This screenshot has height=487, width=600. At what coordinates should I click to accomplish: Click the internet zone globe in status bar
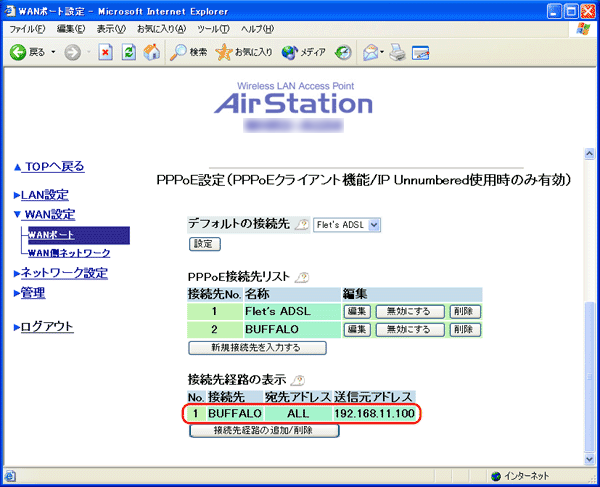[496, 476]
